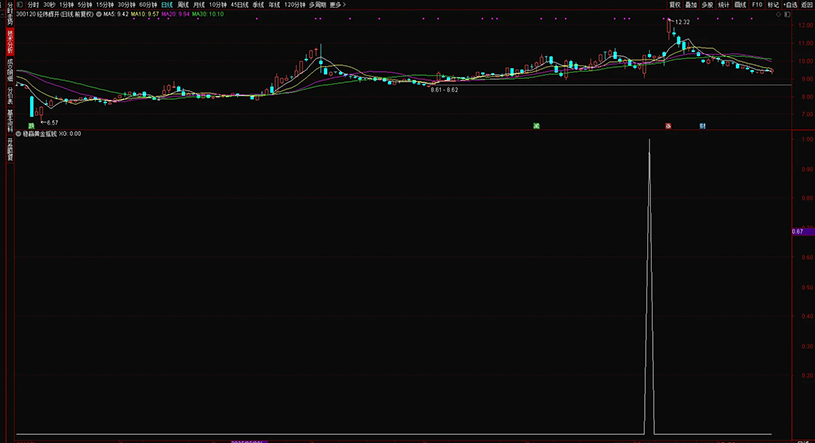815x443 pixels.
Task: Open the F10 company info
Action: click(757, 5)
